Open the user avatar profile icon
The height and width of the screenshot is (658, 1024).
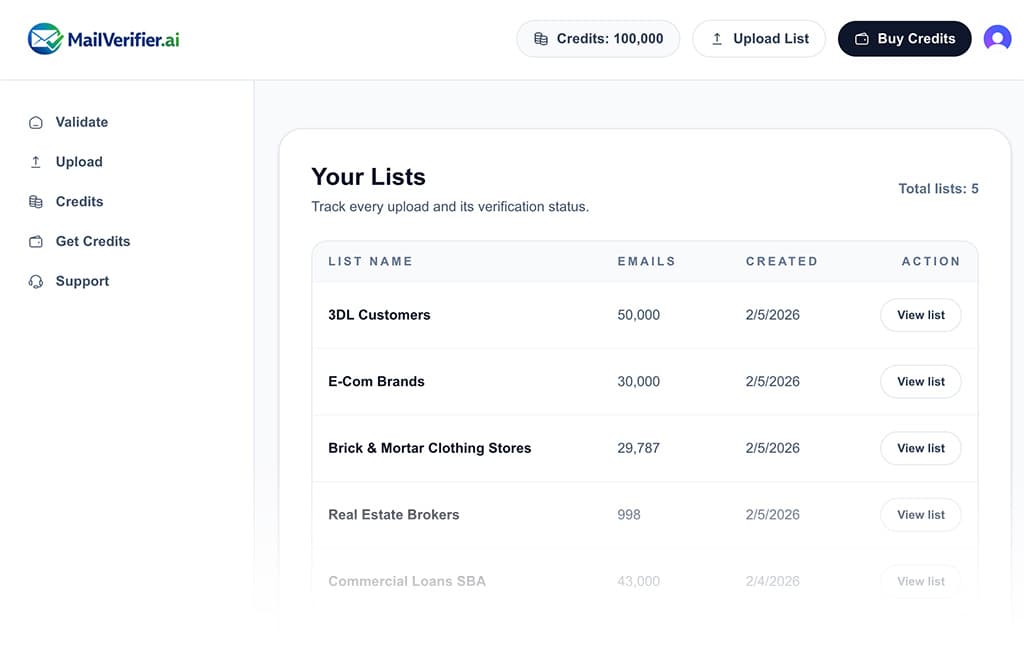[997, 38]
